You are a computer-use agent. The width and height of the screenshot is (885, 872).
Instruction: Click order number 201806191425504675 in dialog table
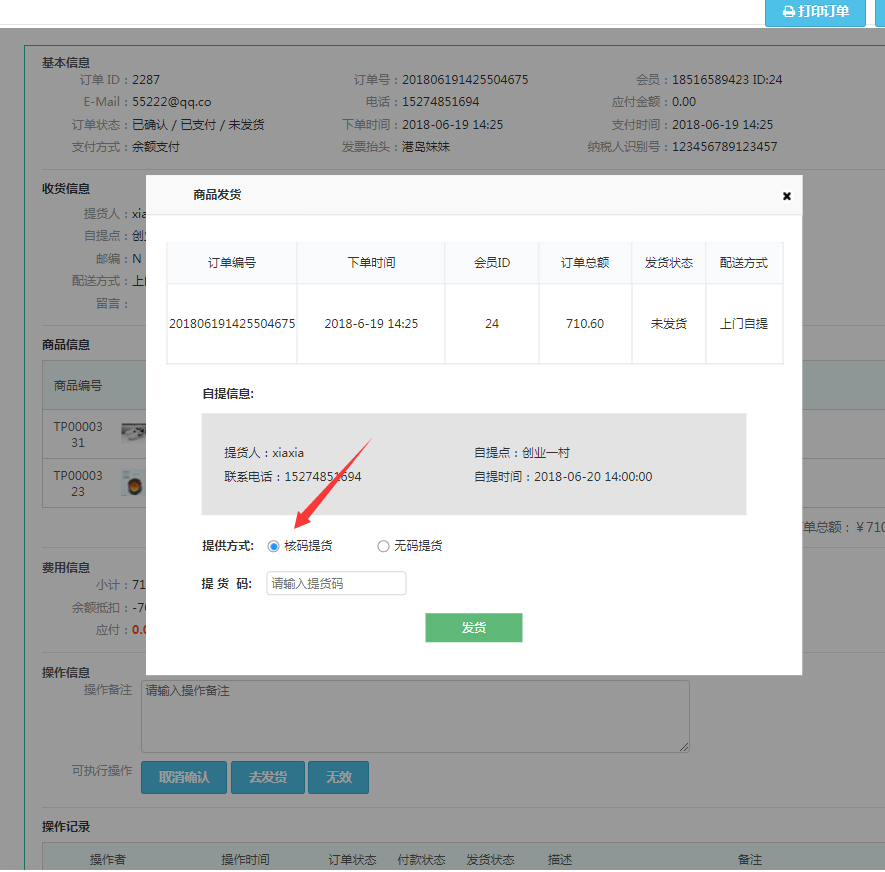pos(232,324)
